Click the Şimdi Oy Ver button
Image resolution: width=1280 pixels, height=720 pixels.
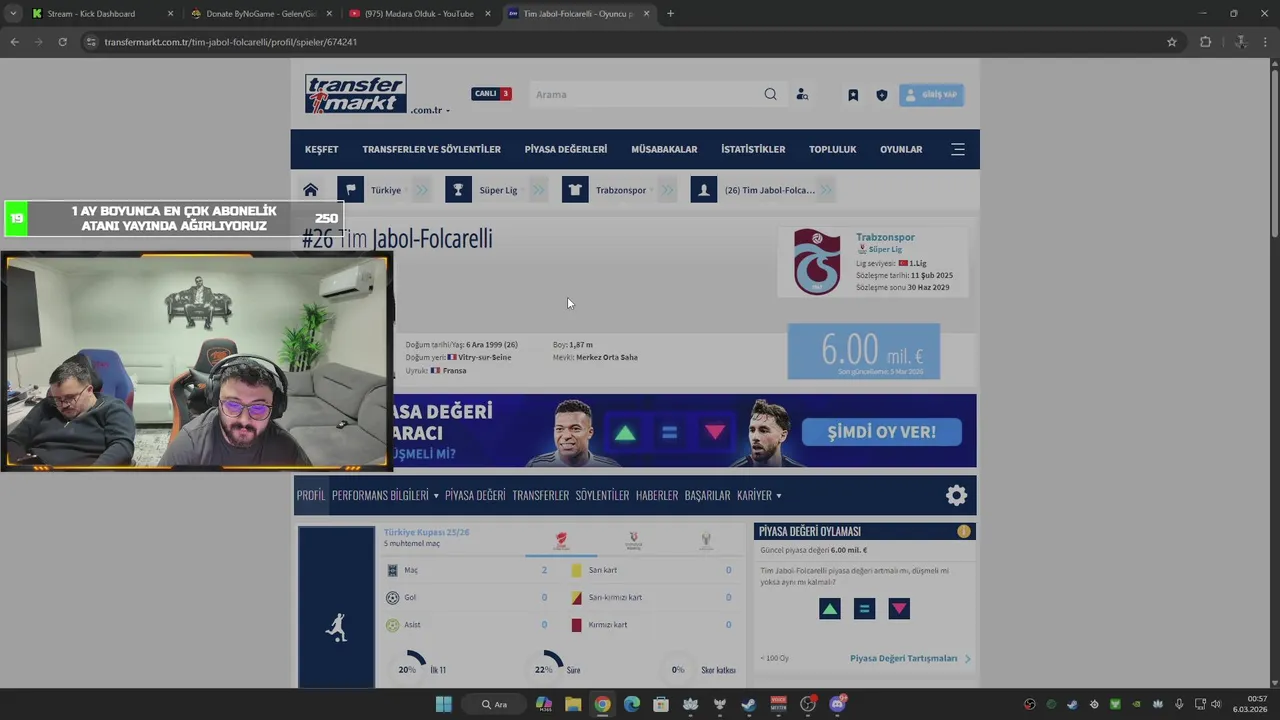pyautogui.click(x=881, y=432)
